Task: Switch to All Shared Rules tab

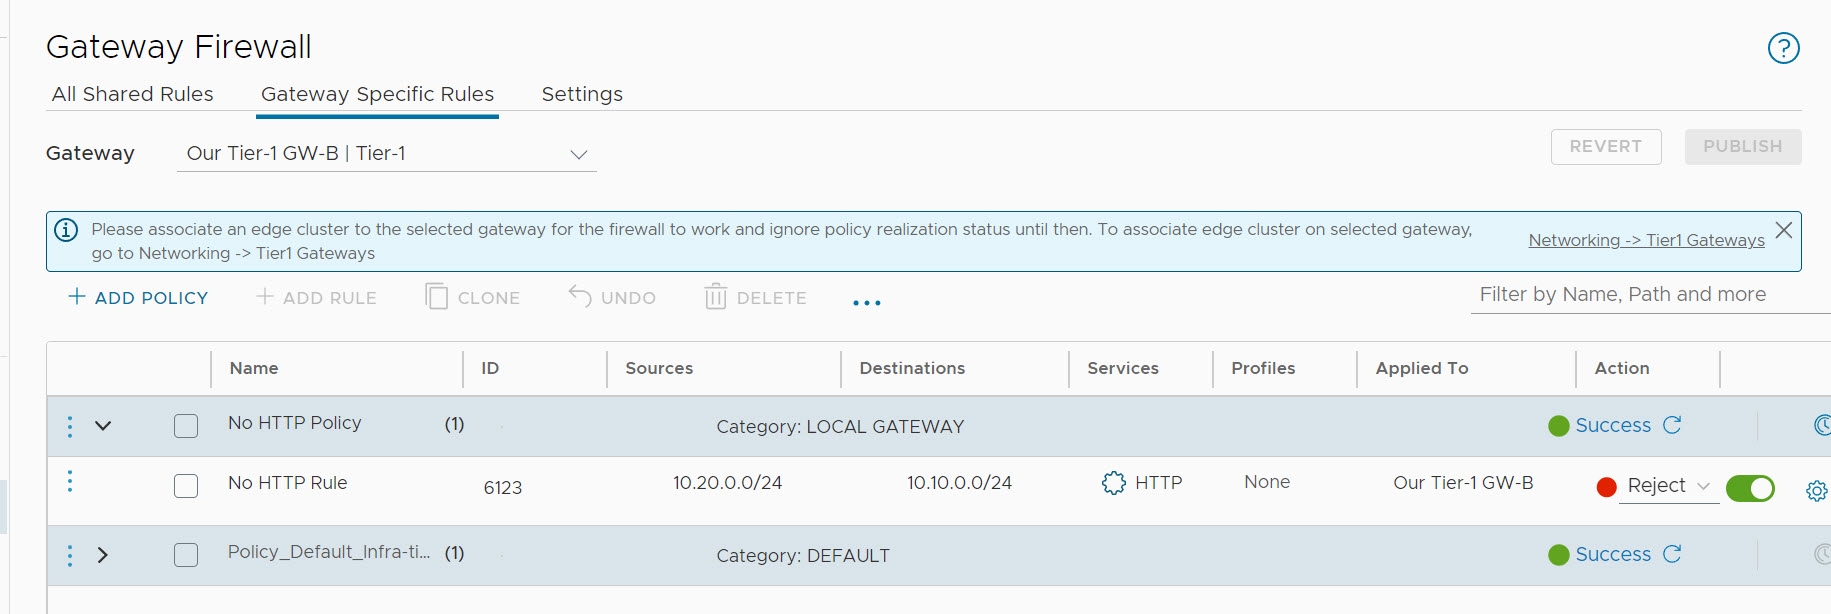Action: pos(133,94)
